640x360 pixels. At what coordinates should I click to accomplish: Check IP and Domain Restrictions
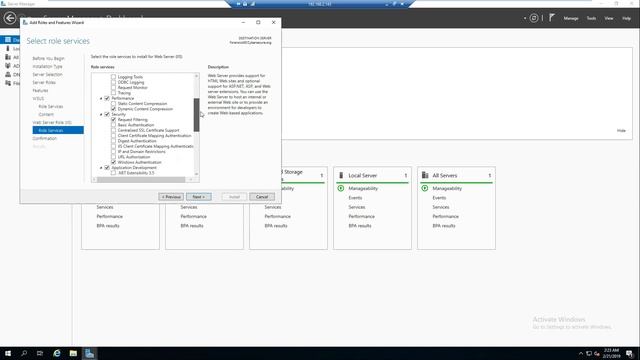(113, 151)
